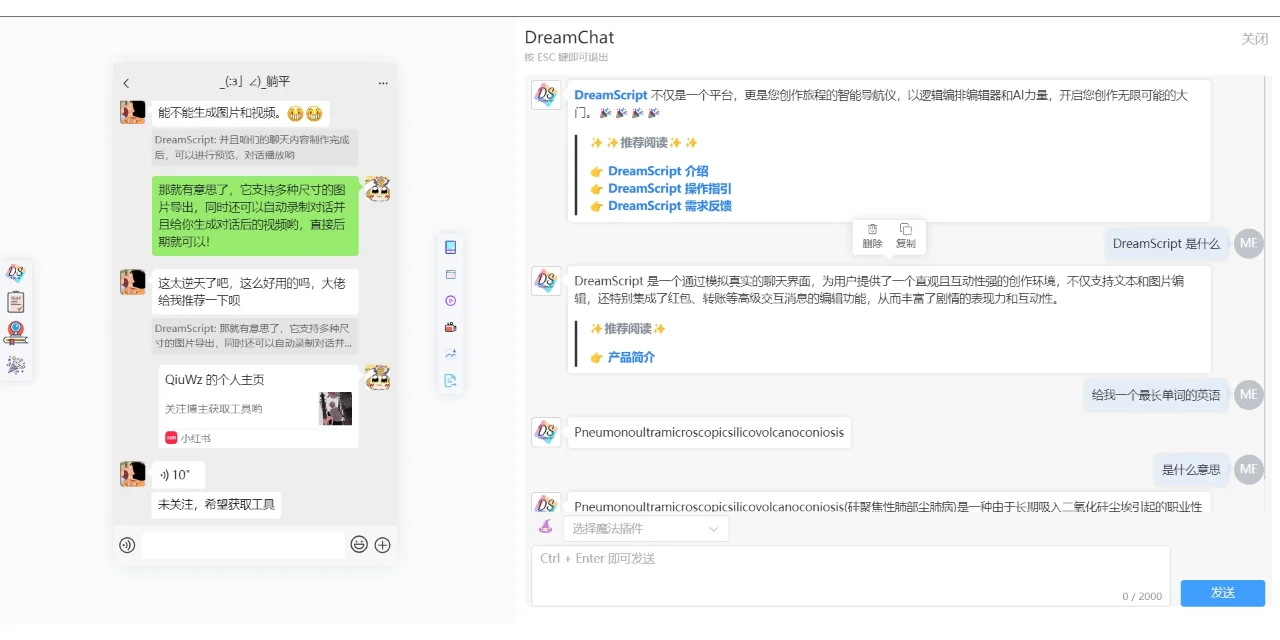This screenshot has width=1280, height=640.
Task: Open the DS DreamScript logo in the left sidebar
Action: coord(16,271)
